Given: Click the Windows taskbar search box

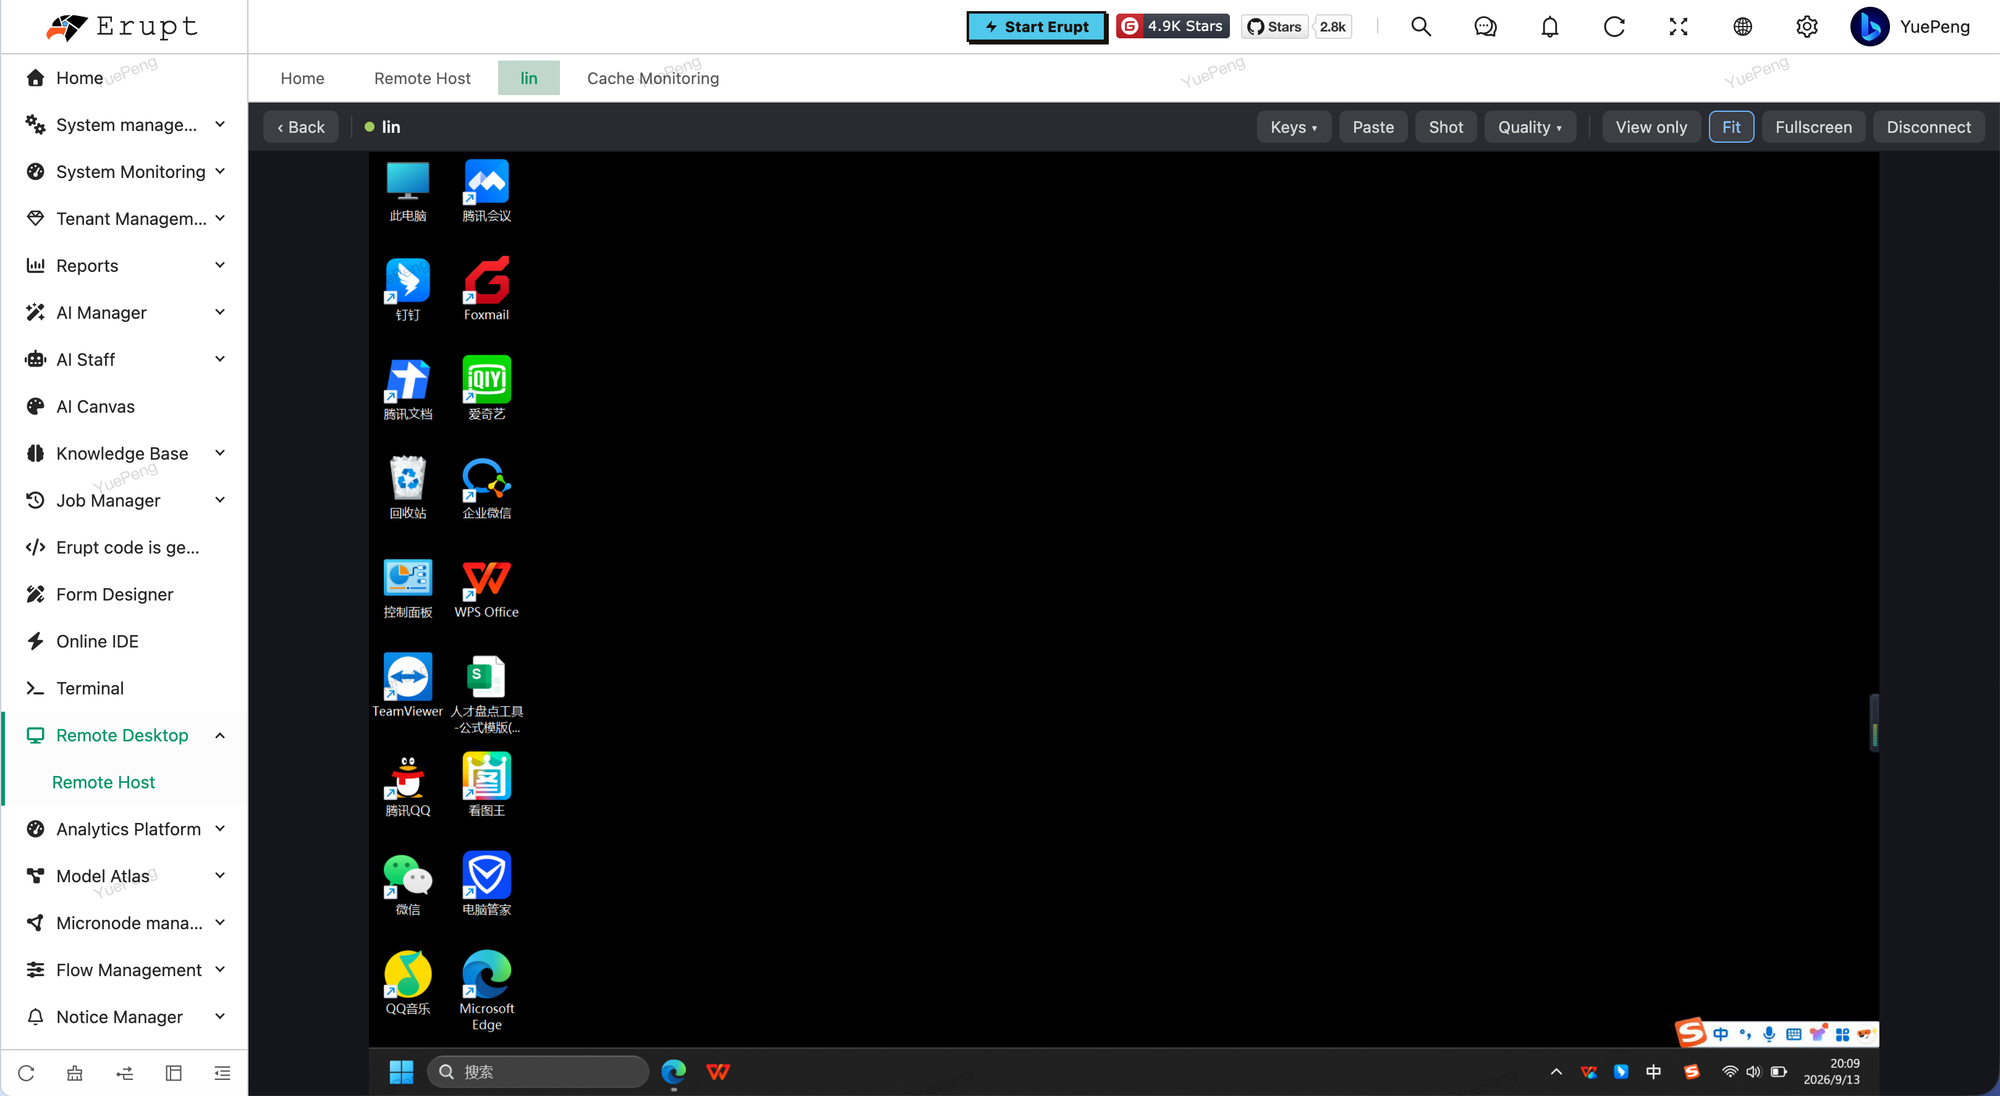Looking at the screenshot, I should 538,1072.
